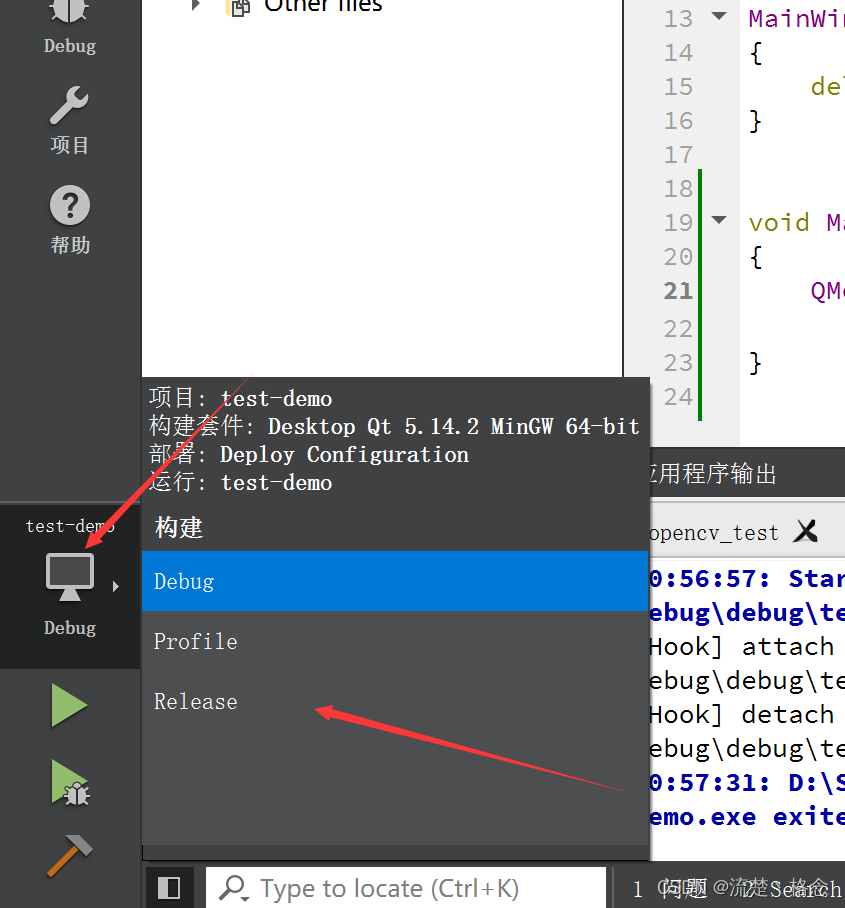Click the QMe text on line 21
Viewport: 845px width, 908px height.
coord(827,291)
